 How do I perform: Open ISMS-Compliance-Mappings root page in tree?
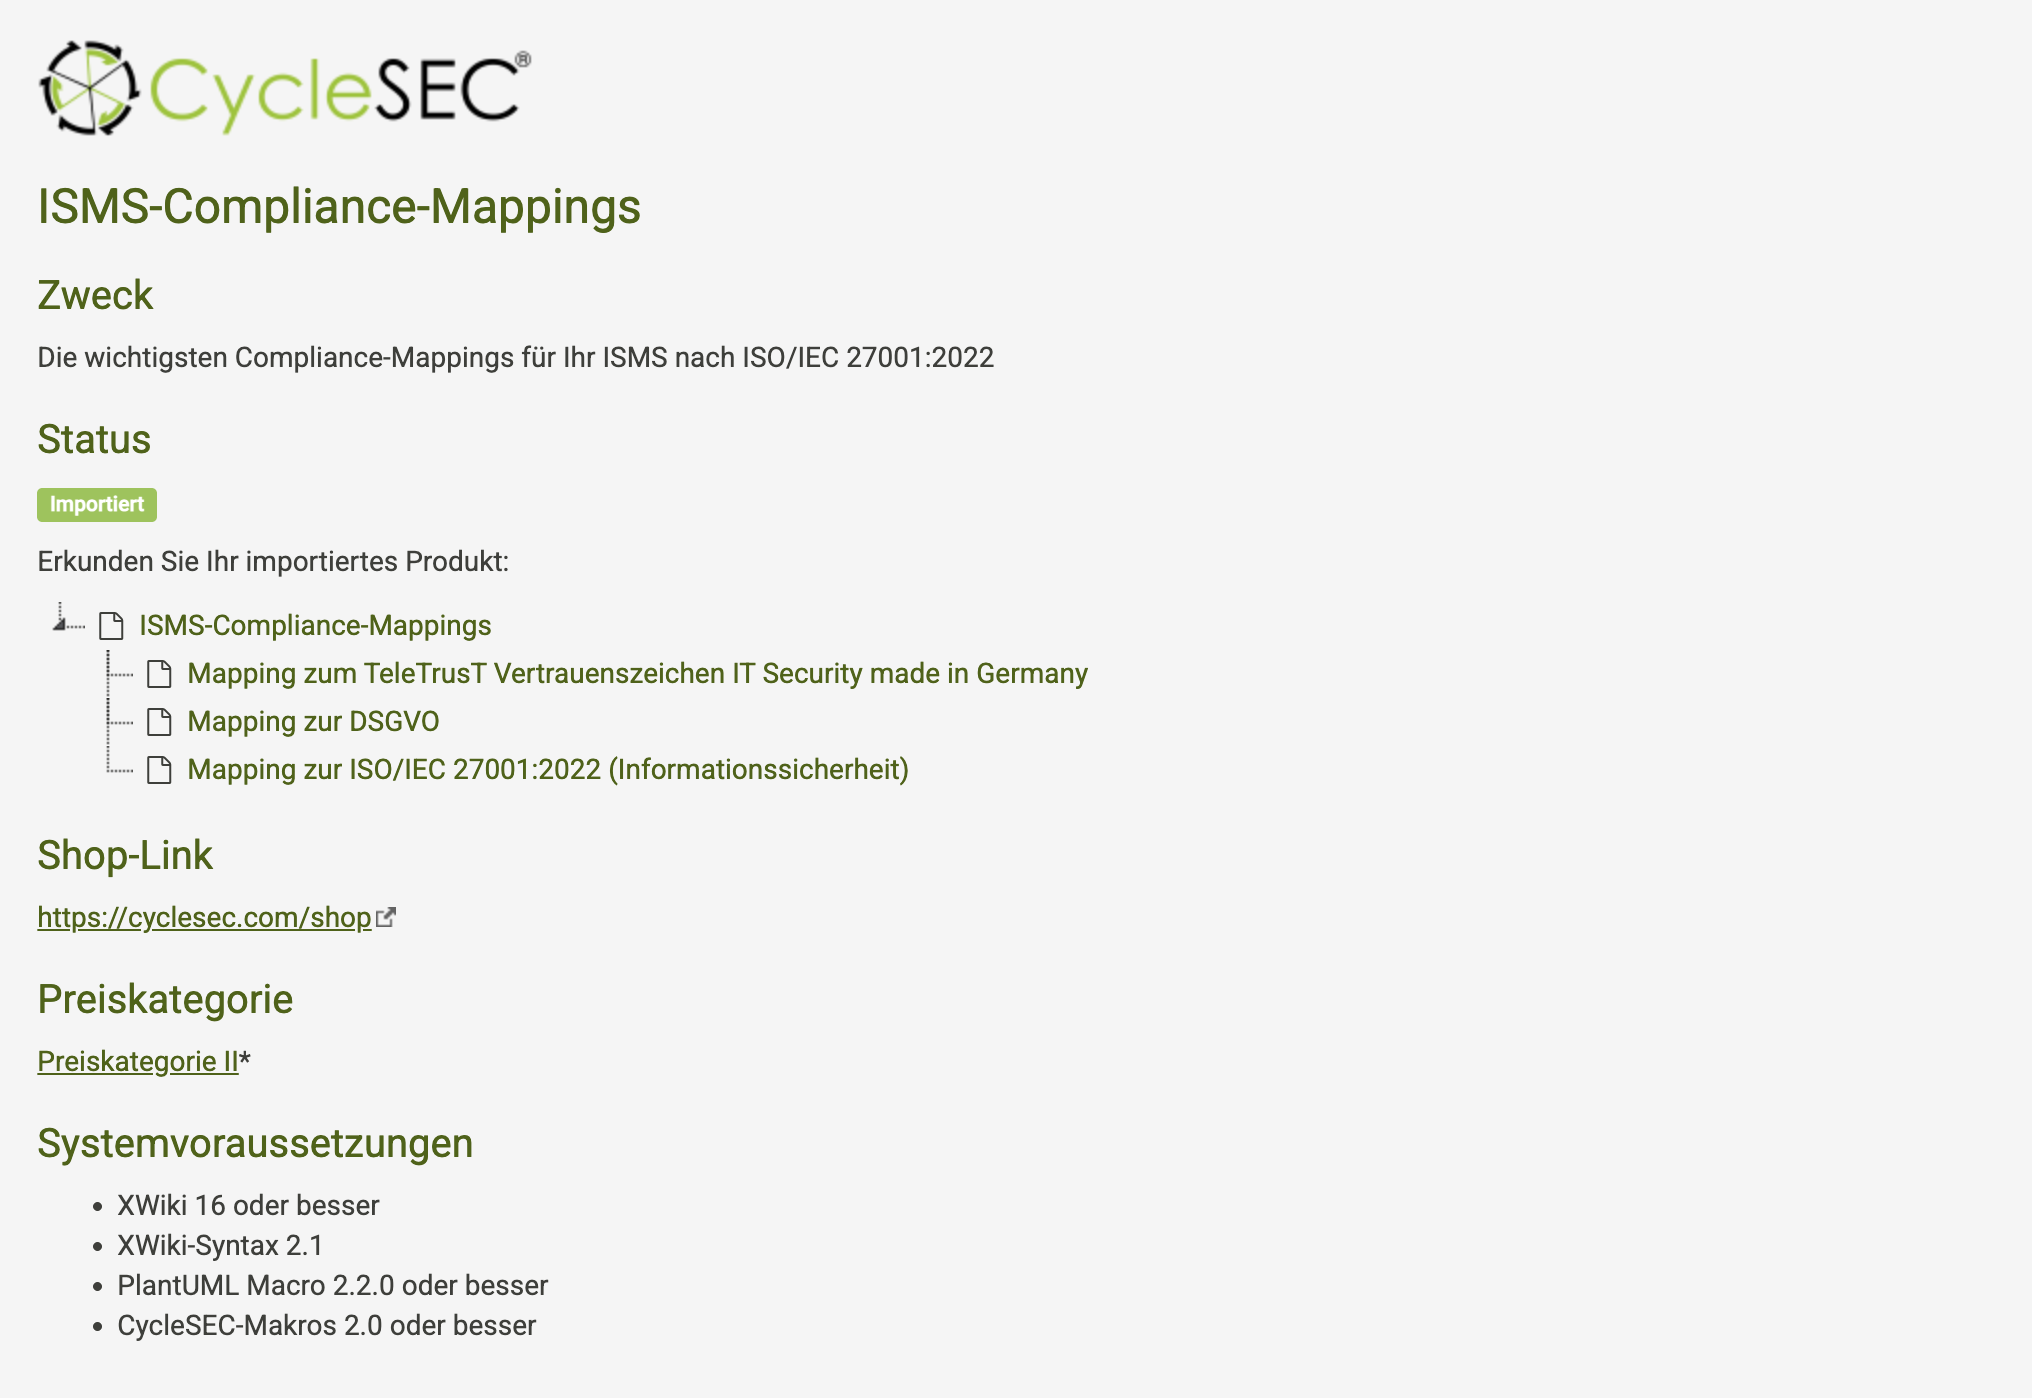[x=315, y=626]
